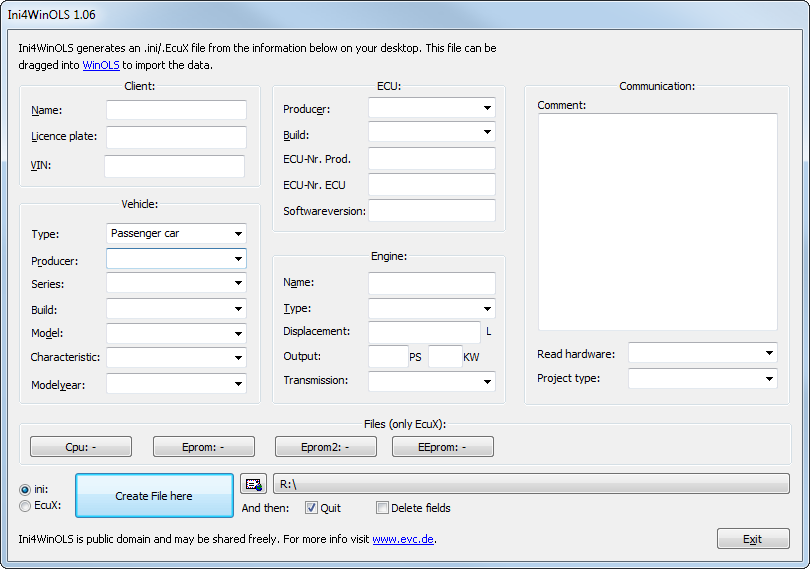This screenshot has width=810, height=569.
Task: Click the Engine Name input field
Action: click(x=432, y=283)
